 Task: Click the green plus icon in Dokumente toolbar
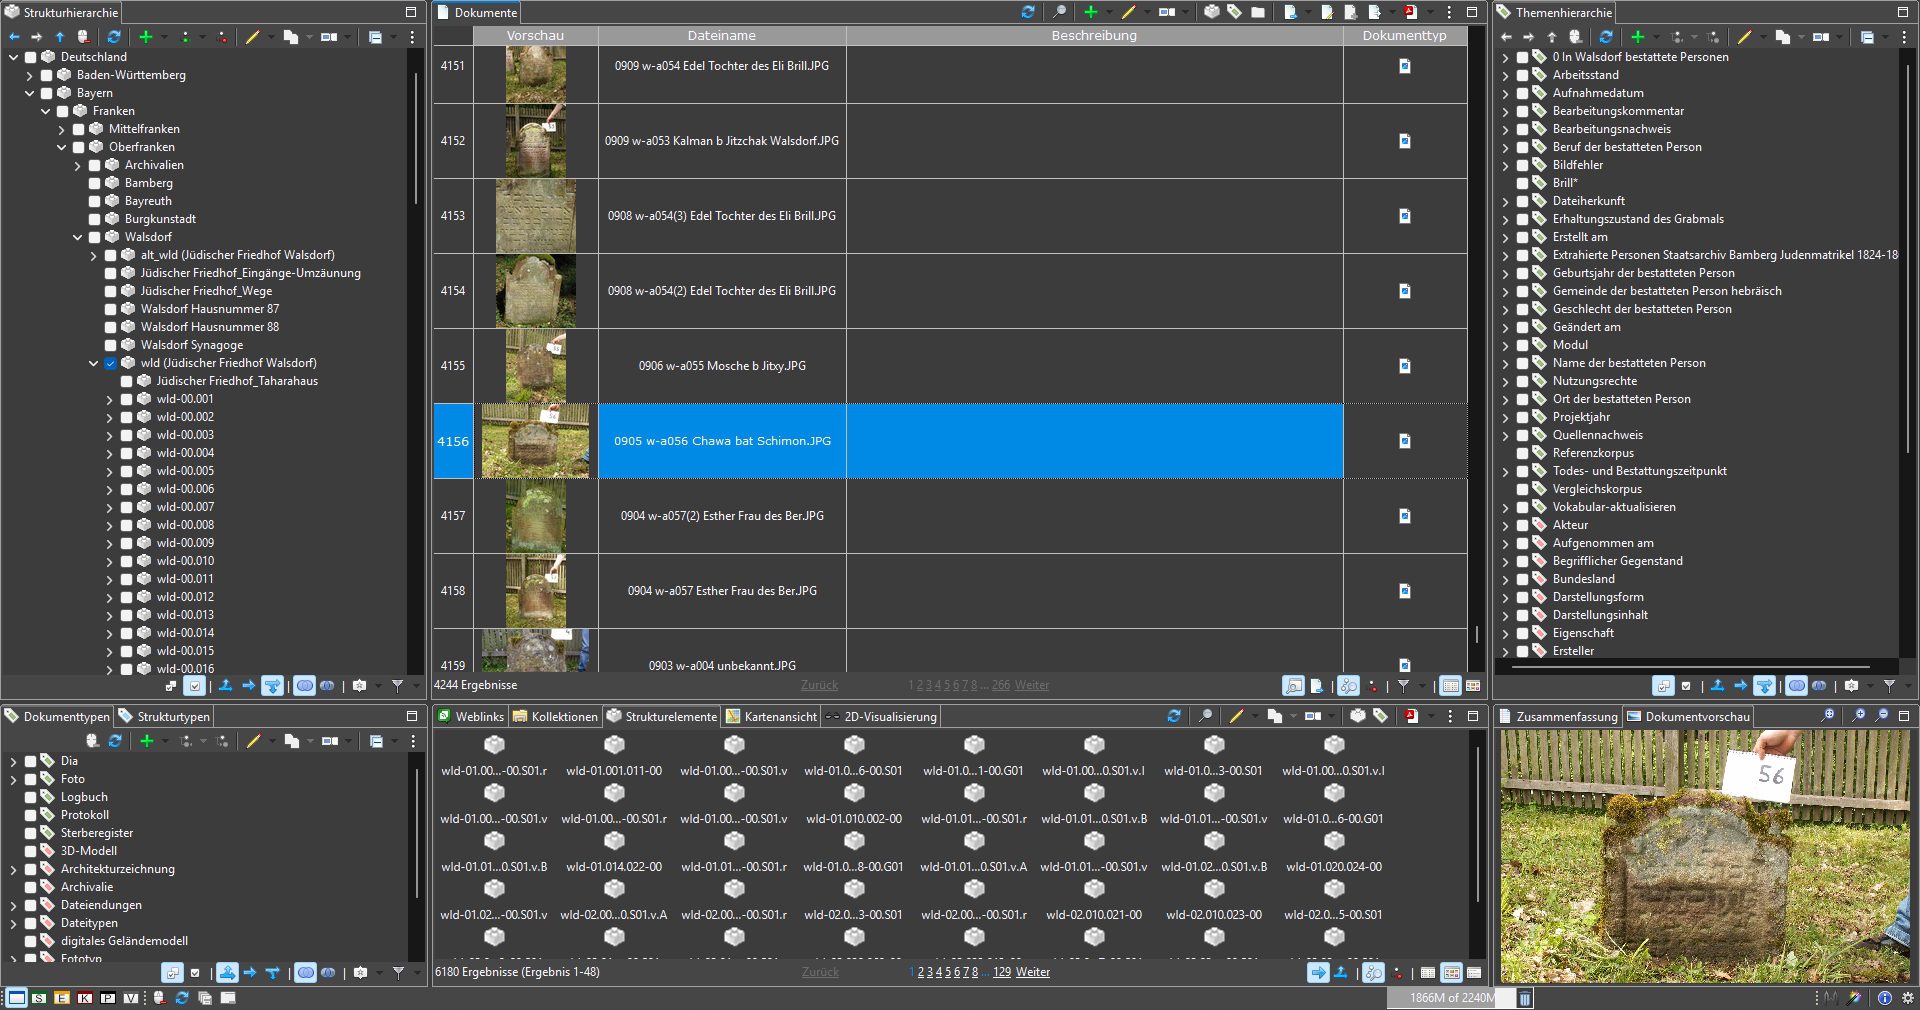click(1090, 12)
